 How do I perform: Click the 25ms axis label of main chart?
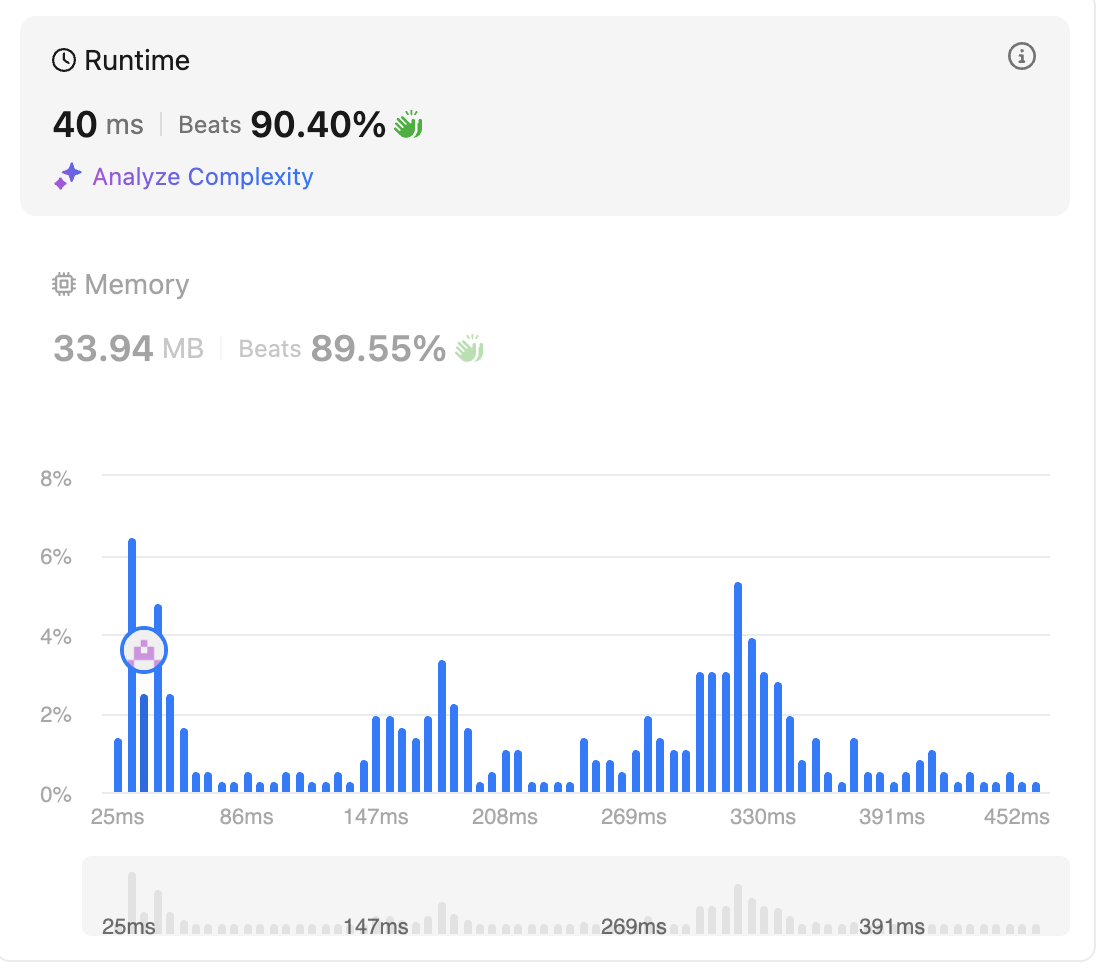coord(118,817)
